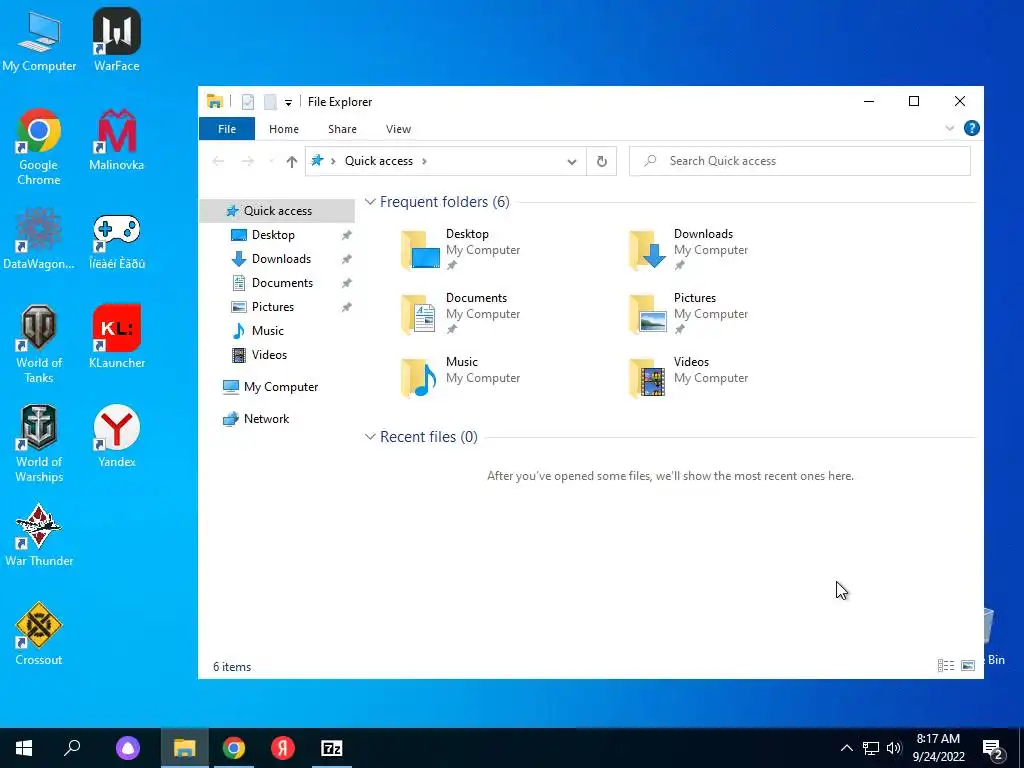Select Videos in navigation pane
Viewport: 1024px width, 768px height.
(x=277, y=355)
